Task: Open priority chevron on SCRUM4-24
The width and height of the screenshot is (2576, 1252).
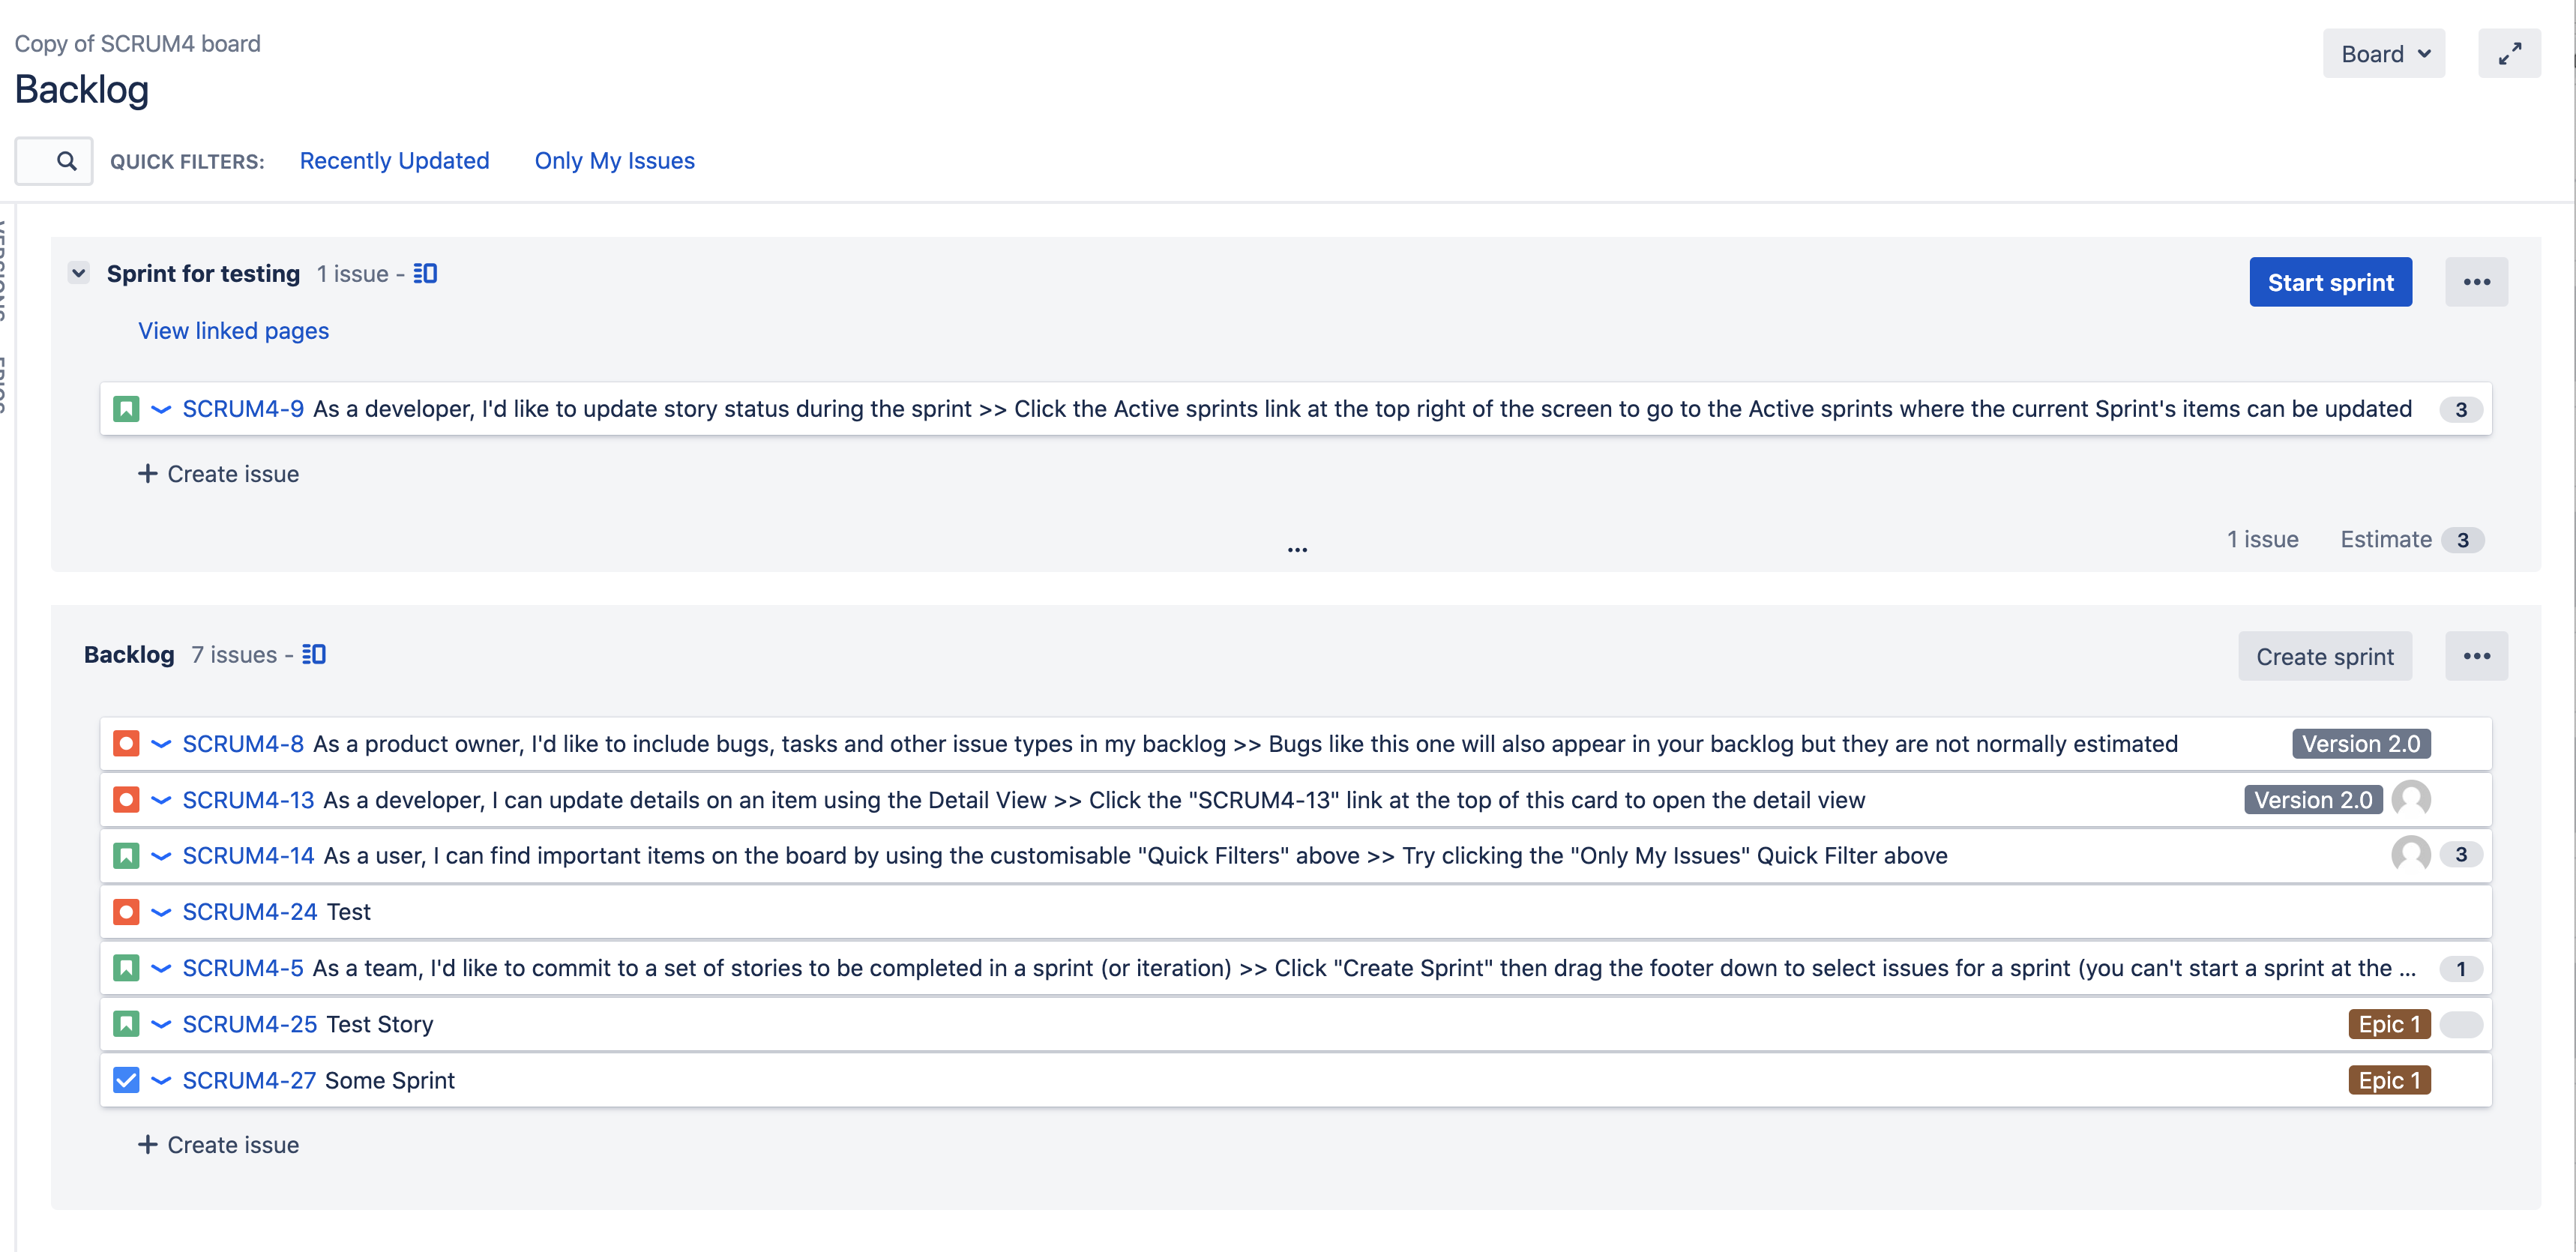Action: (161, 912)
